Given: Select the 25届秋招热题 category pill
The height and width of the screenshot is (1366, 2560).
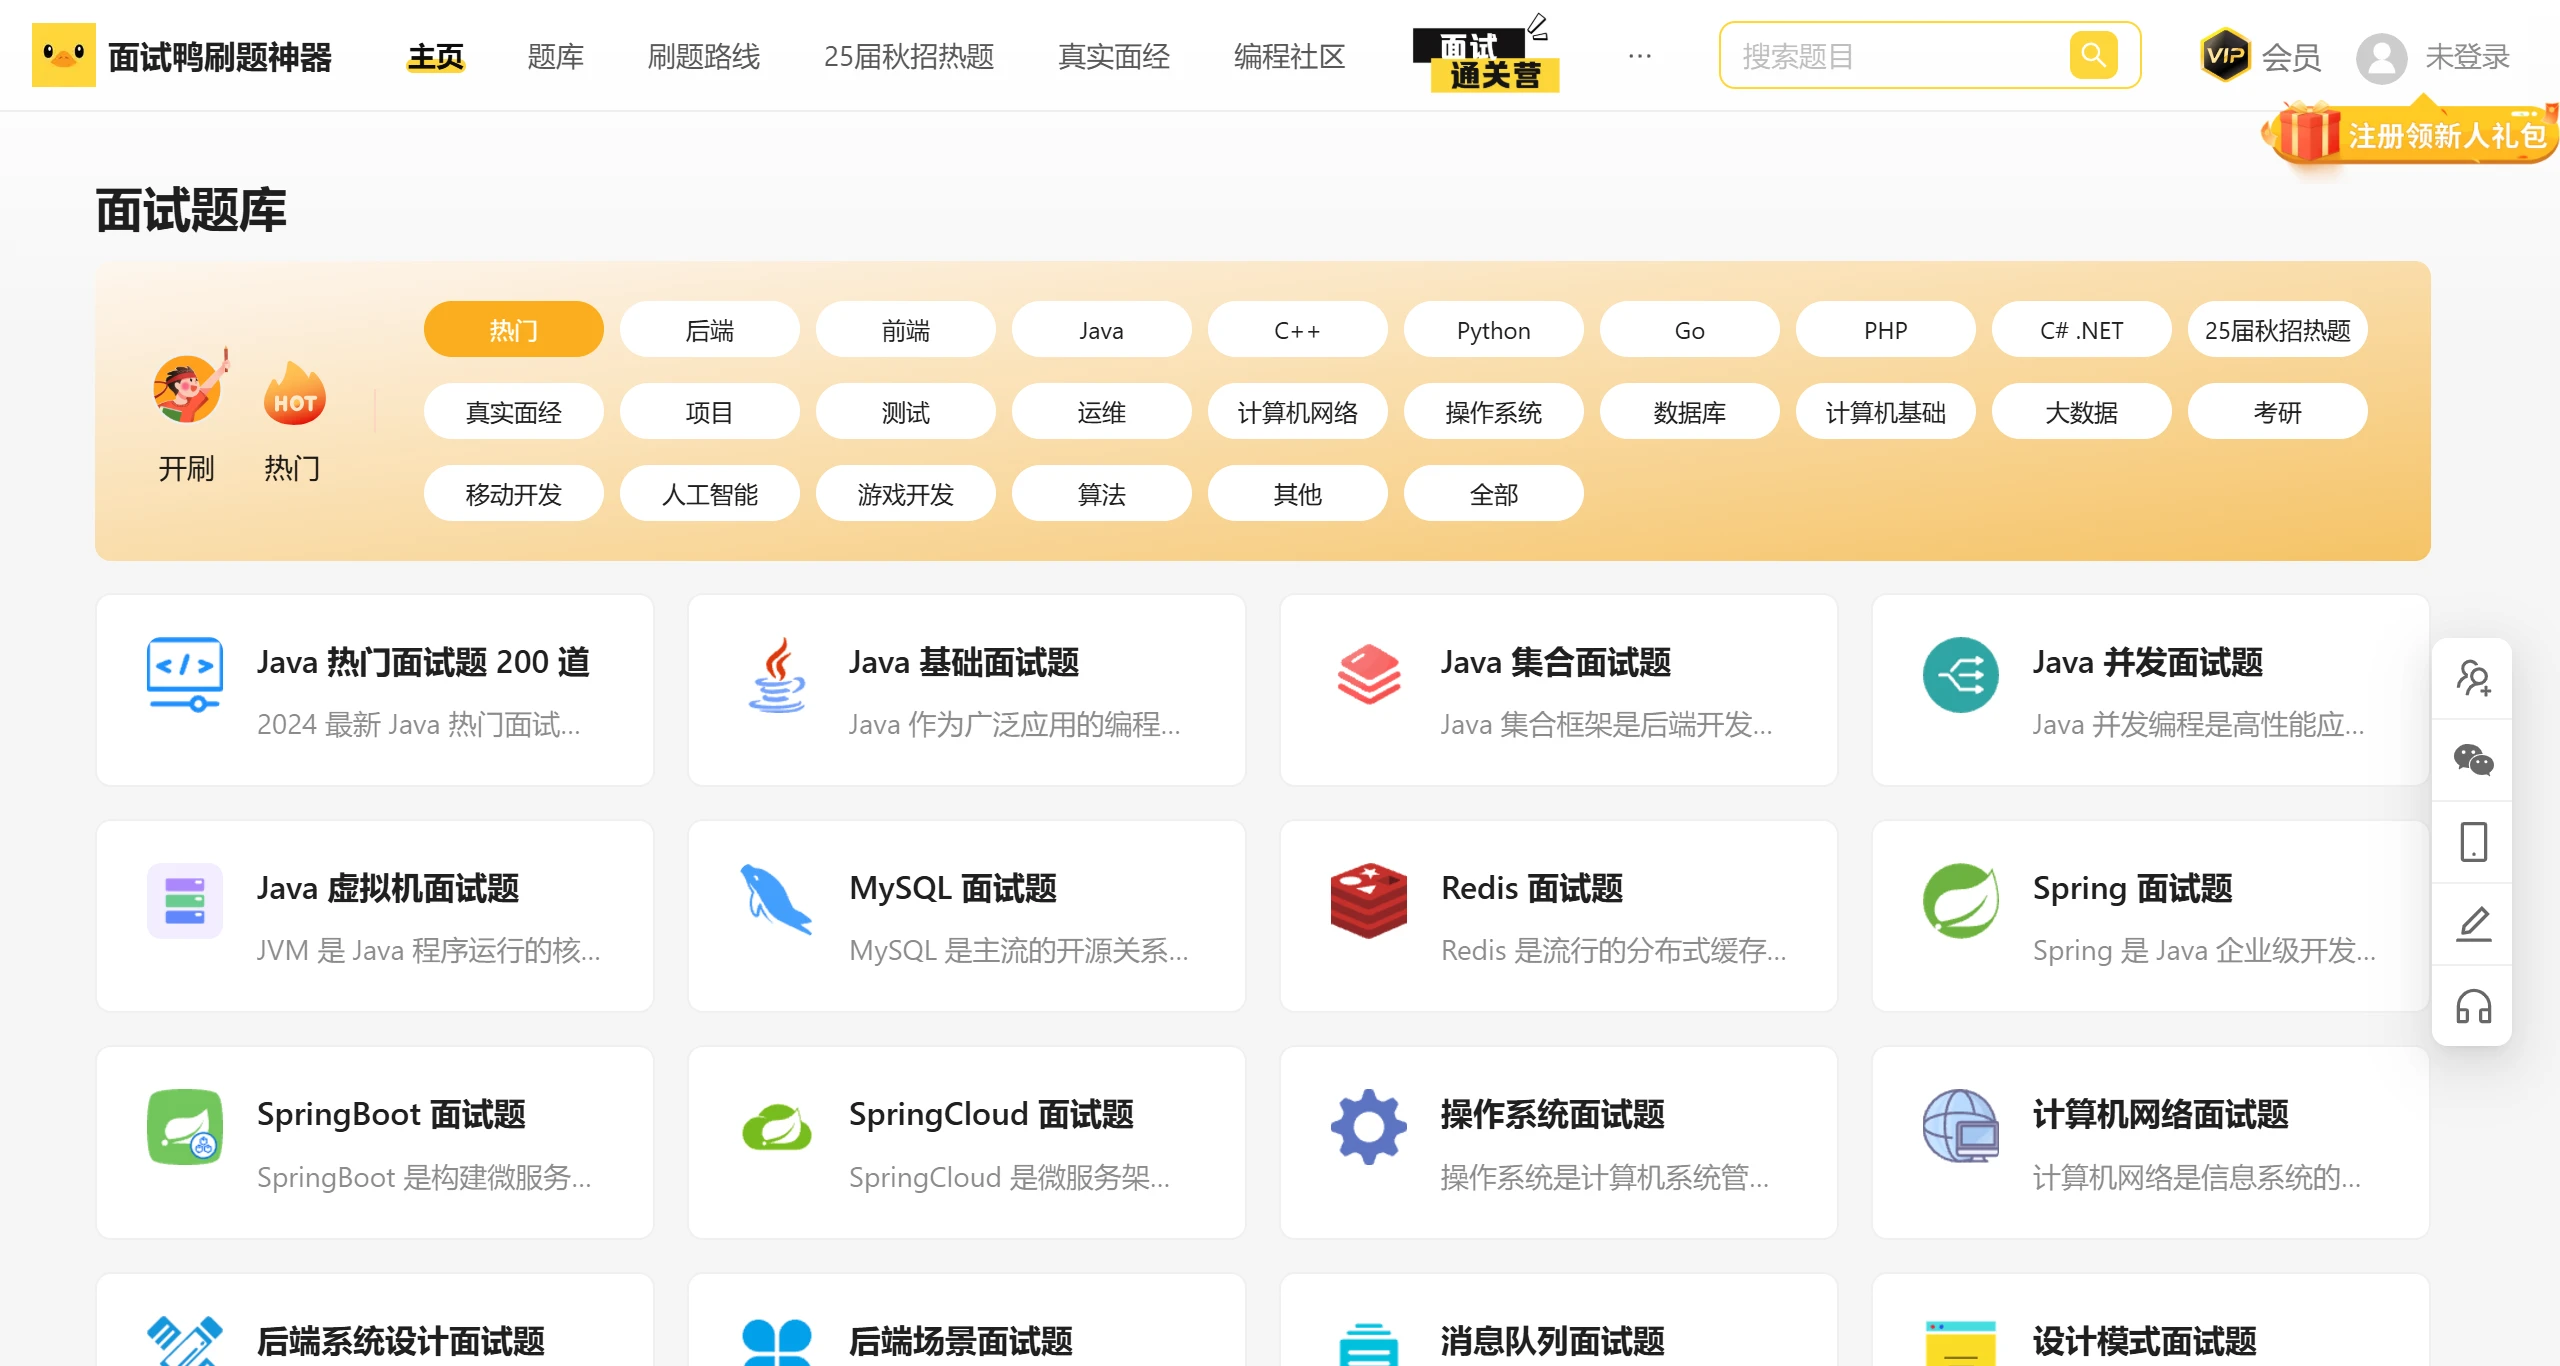Looking at the screenshot, I should point(2278,330).
